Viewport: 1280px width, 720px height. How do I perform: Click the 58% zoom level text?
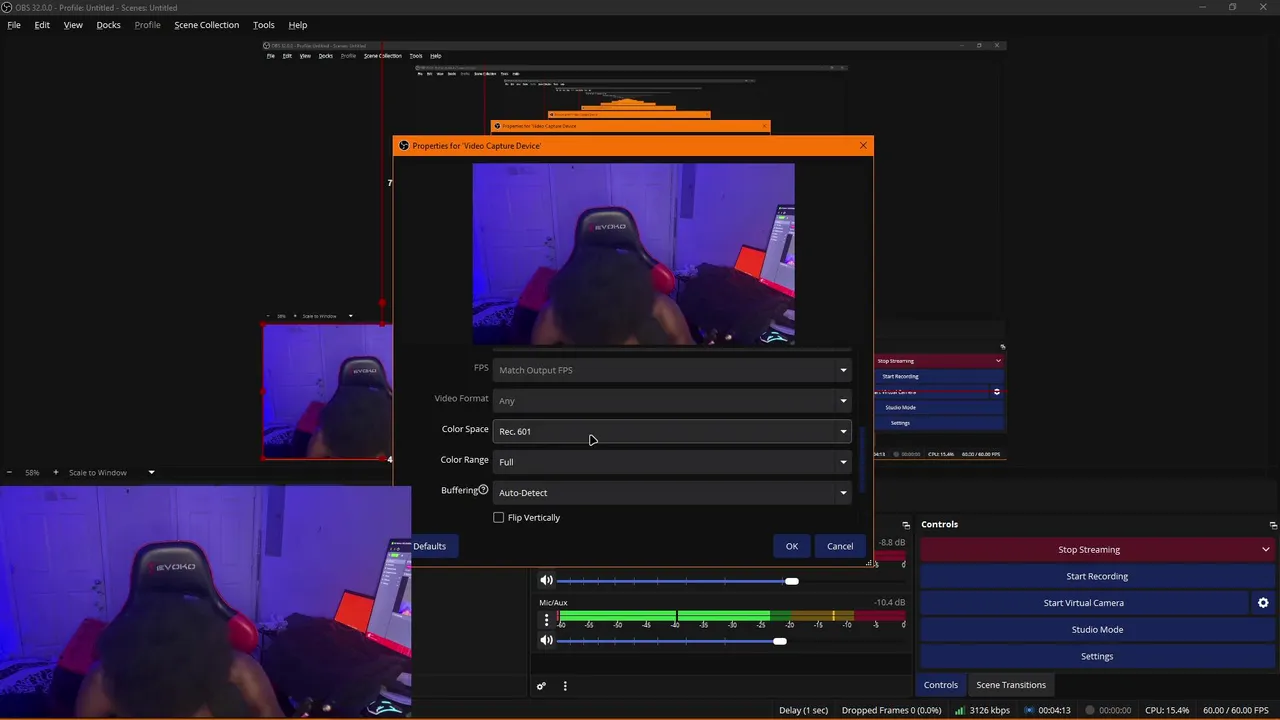coord(32,472)
